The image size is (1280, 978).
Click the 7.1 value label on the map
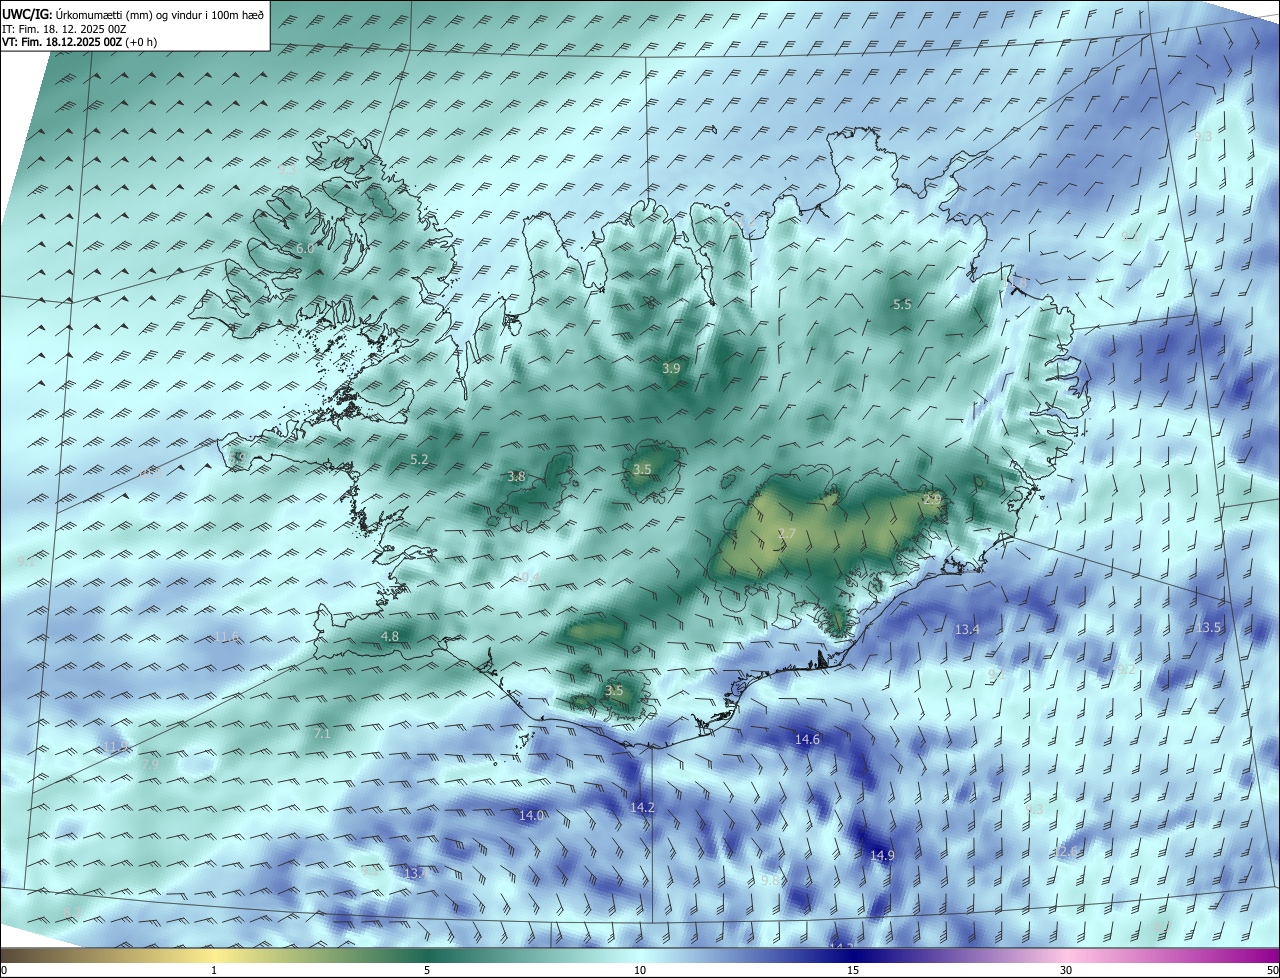(322, 733)
